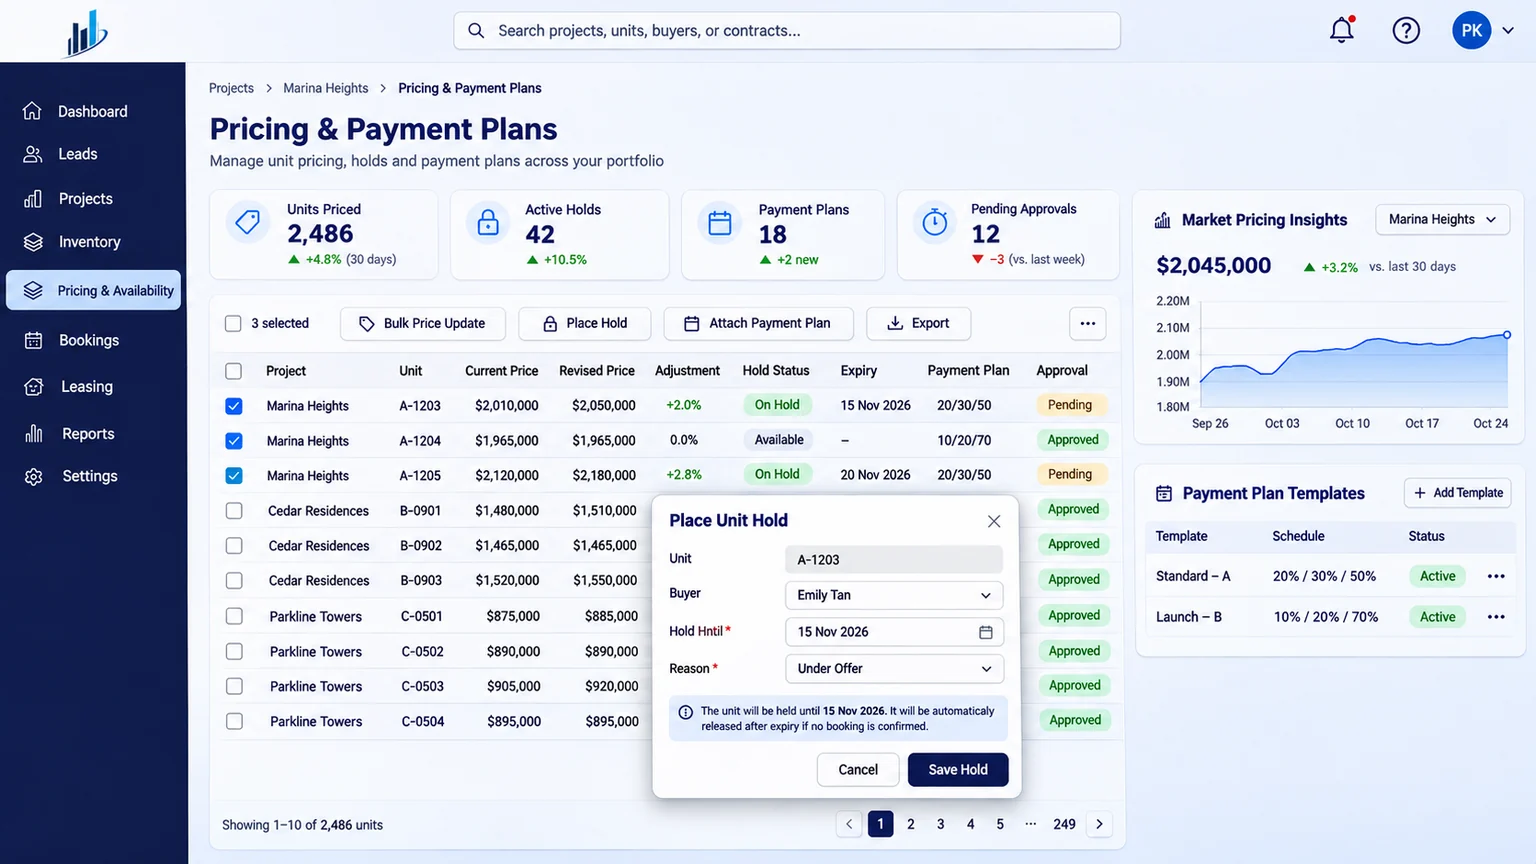Viewport: 1536px width, 864px height.
Task: Uncheck the A-1203 row checkbox
Action: click(x=234, y=406)
